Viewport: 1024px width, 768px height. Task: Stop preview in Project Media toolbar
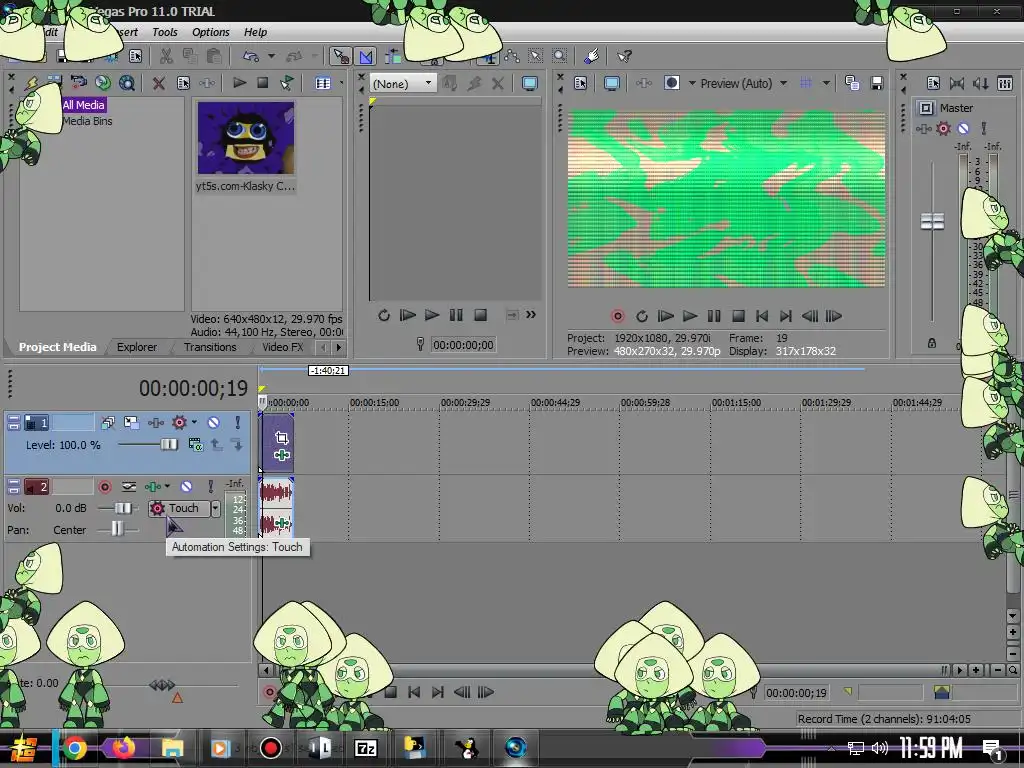[263, 83]
